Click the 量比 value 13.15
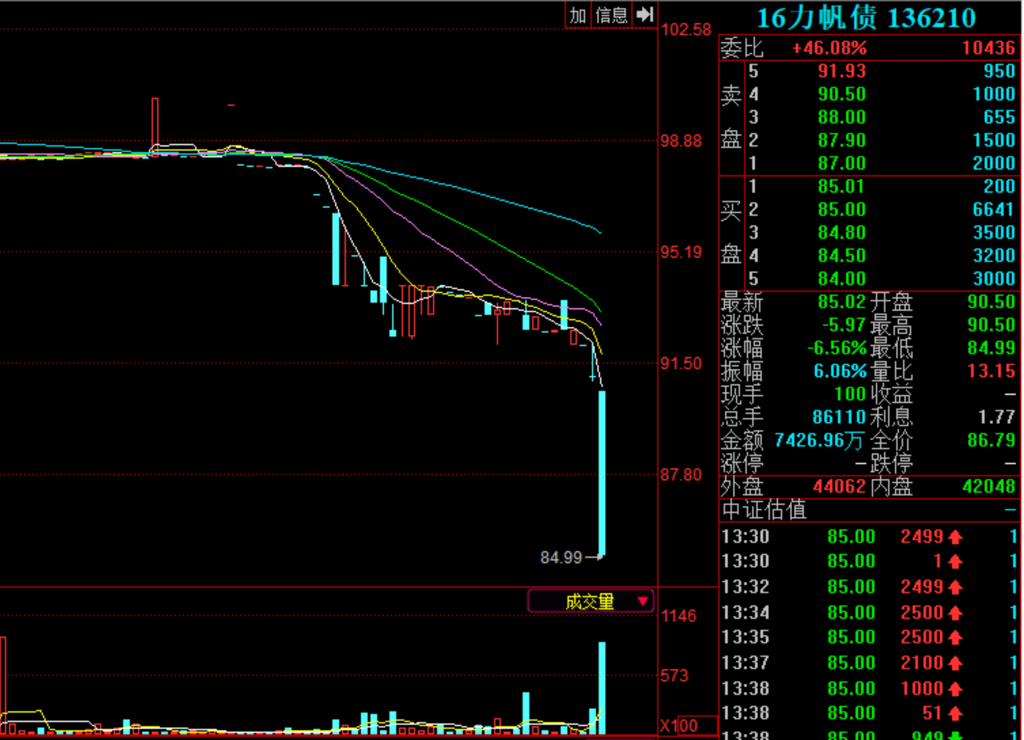The width and height of the screenshot is (1024, 740). pyautogui.click(x=991, y=372)
